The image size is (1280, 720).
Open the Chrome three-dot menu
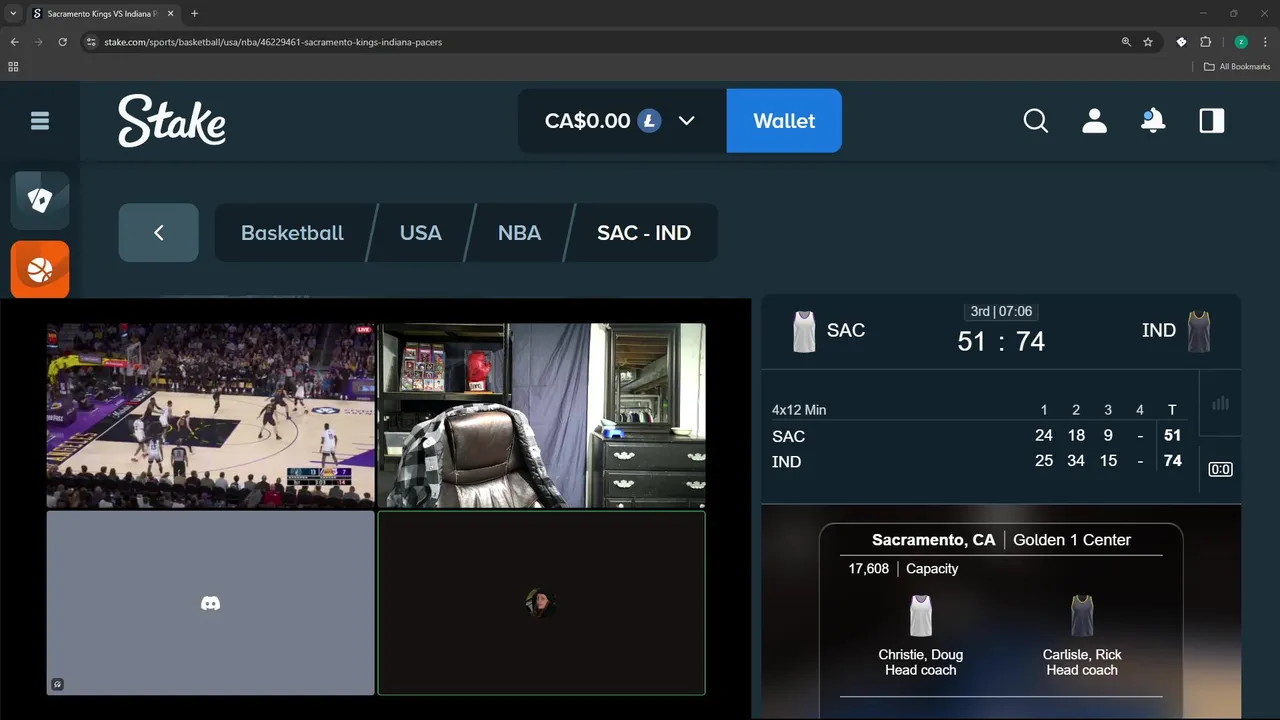tap(1265, 42)
